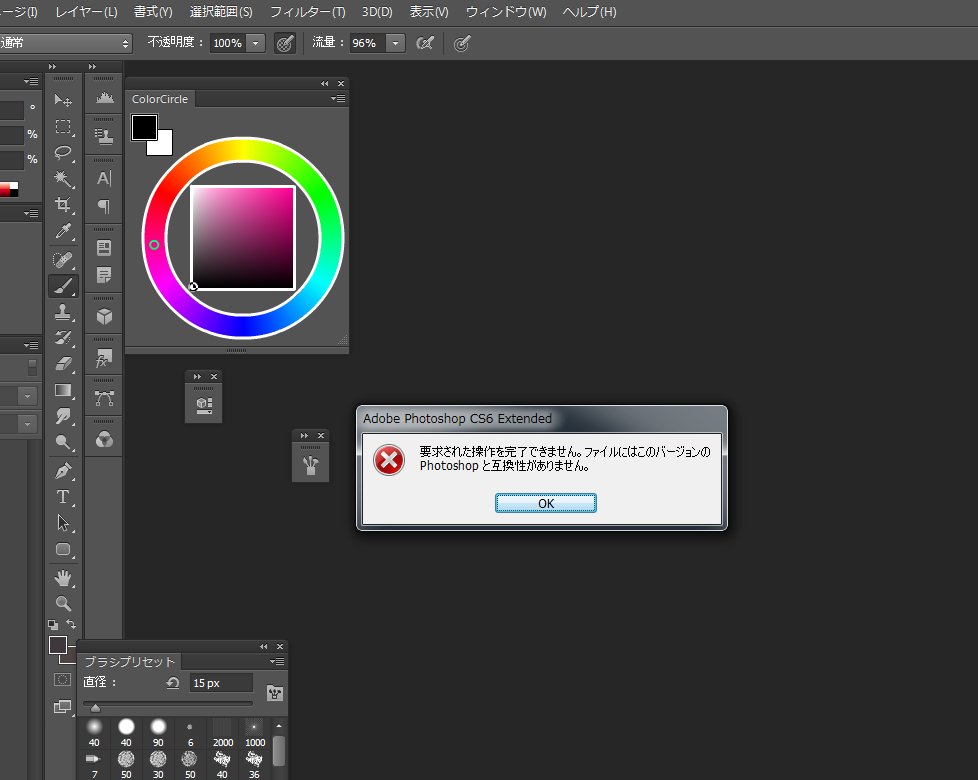Toggle pen pressure controls opacity

tap(285, 43)
